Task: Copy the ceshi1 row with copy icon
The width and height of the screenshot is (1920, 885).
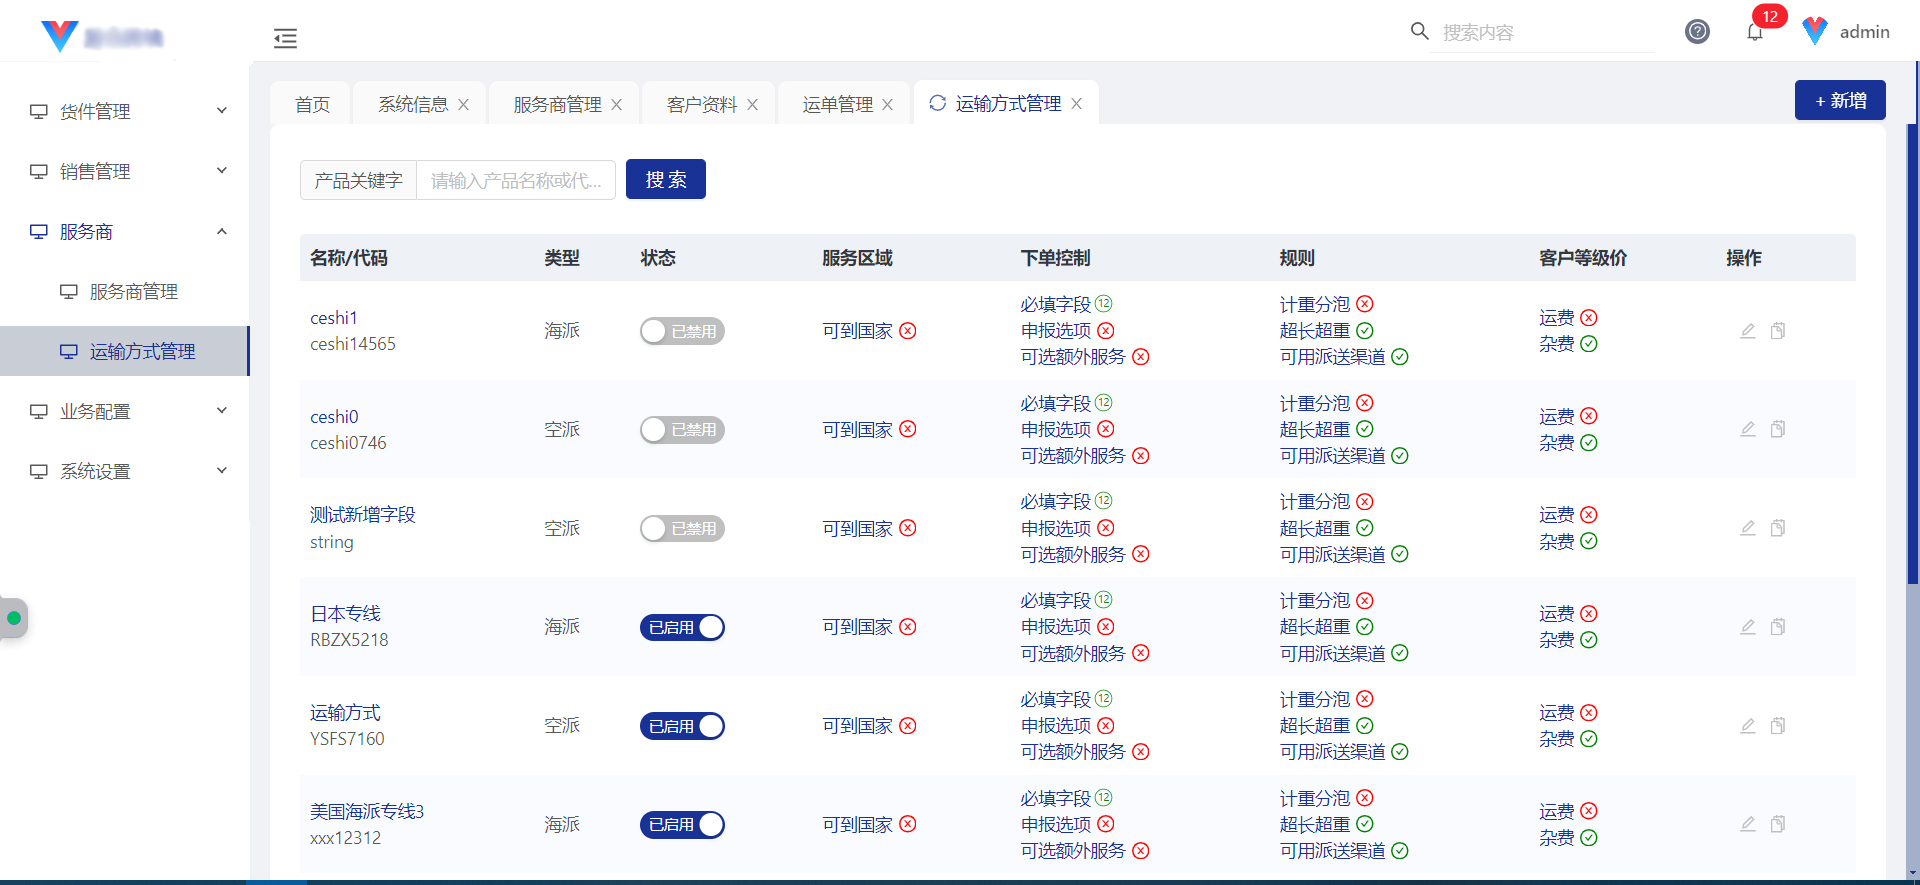Action: pyautogui.click(x=1778, y=331)
